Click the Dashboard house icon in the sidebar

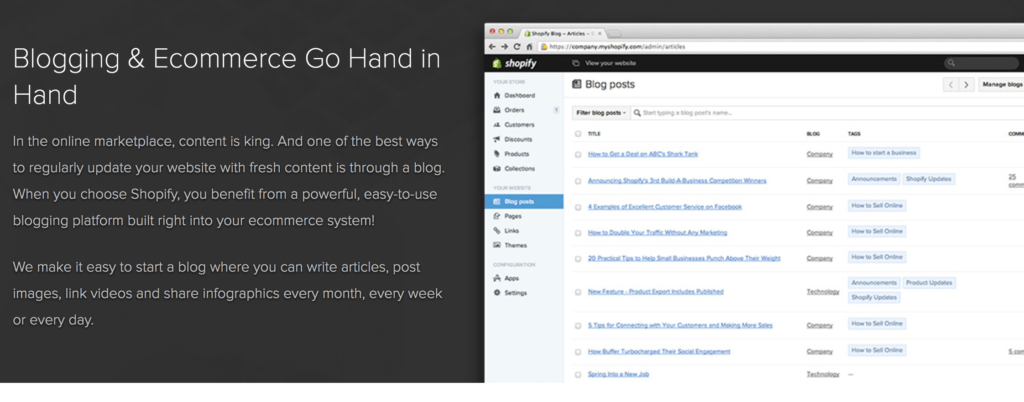[x=497, y=95]
